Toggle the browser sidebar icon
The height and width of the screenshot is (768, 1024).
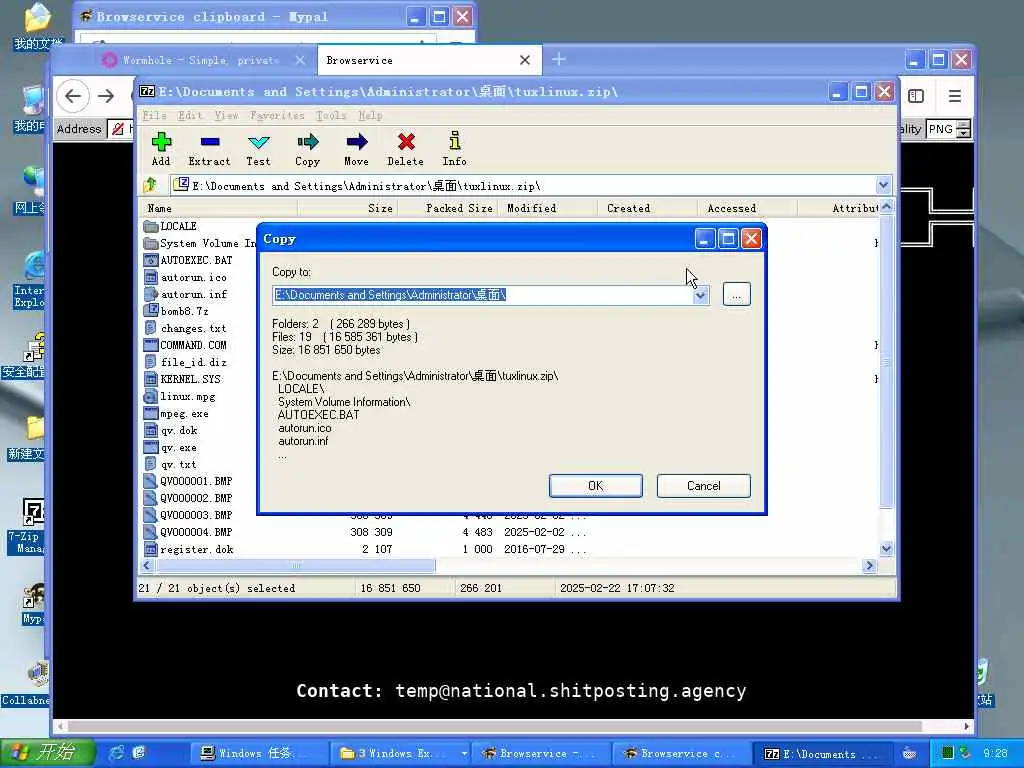(916, 97)
